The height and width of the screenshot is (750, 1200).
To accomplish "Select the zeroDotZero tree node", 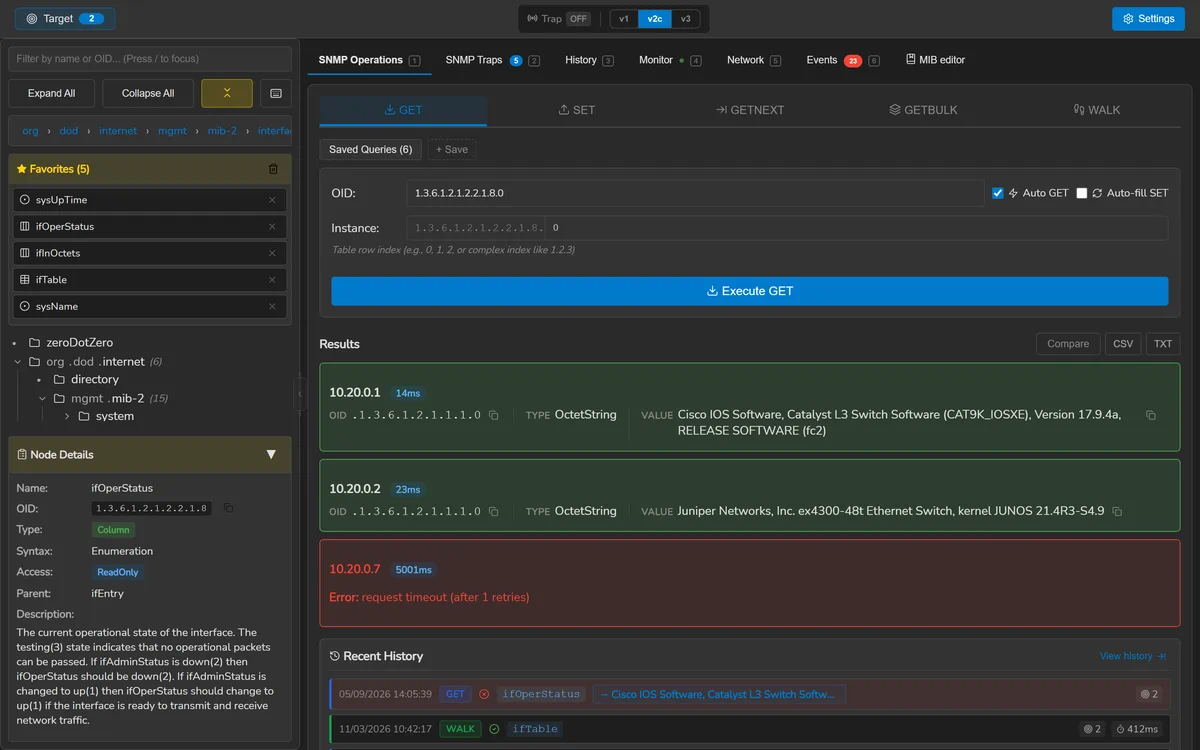I will pos(79,343).
